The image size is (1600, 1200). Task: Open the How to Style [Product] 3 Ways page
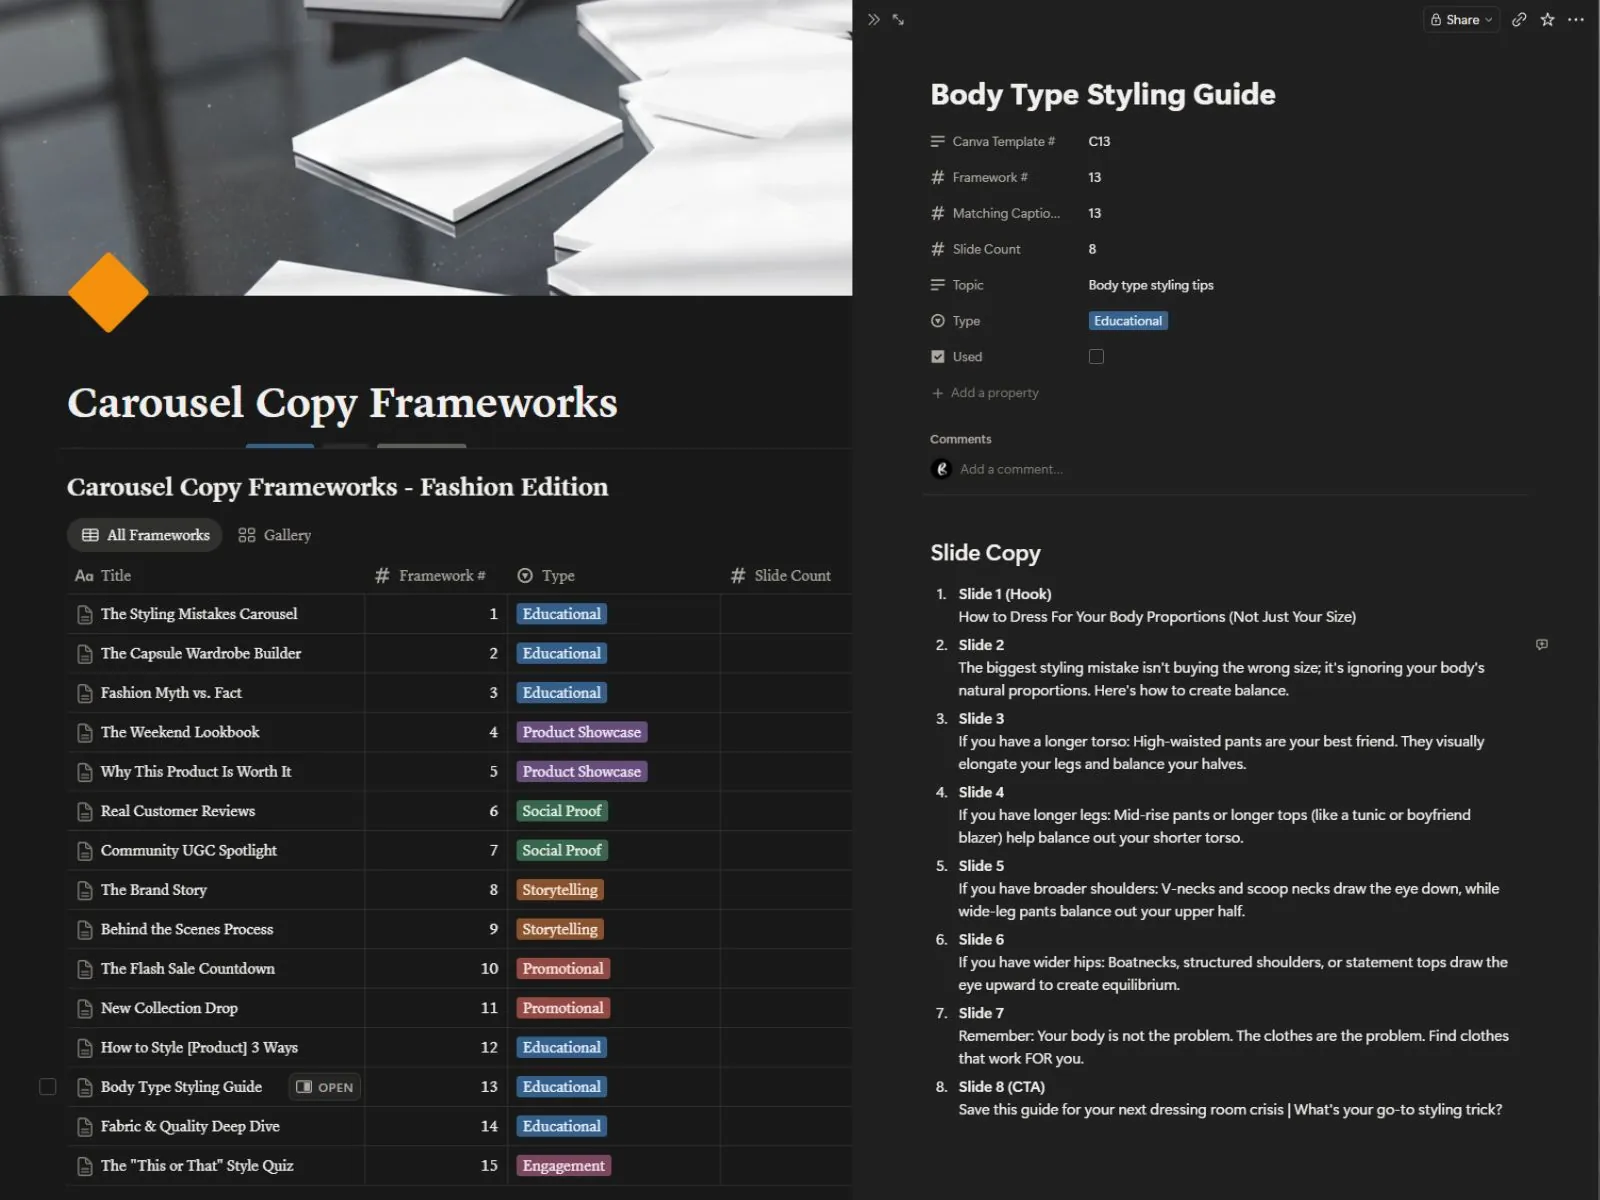[199, 1047]
